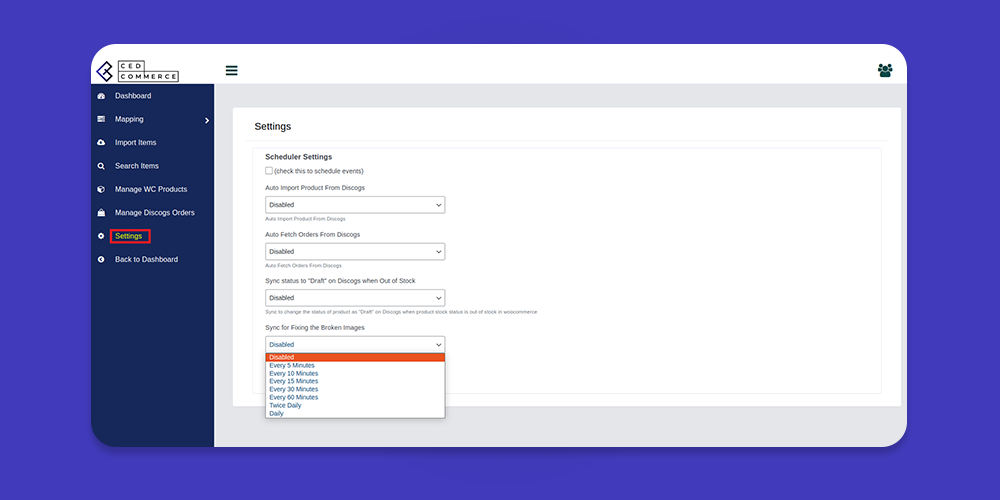Collapse Sync for Fixing Broken Images dropdown
The width and height of the screenshot is (1000, 500).
pos(355,344)
